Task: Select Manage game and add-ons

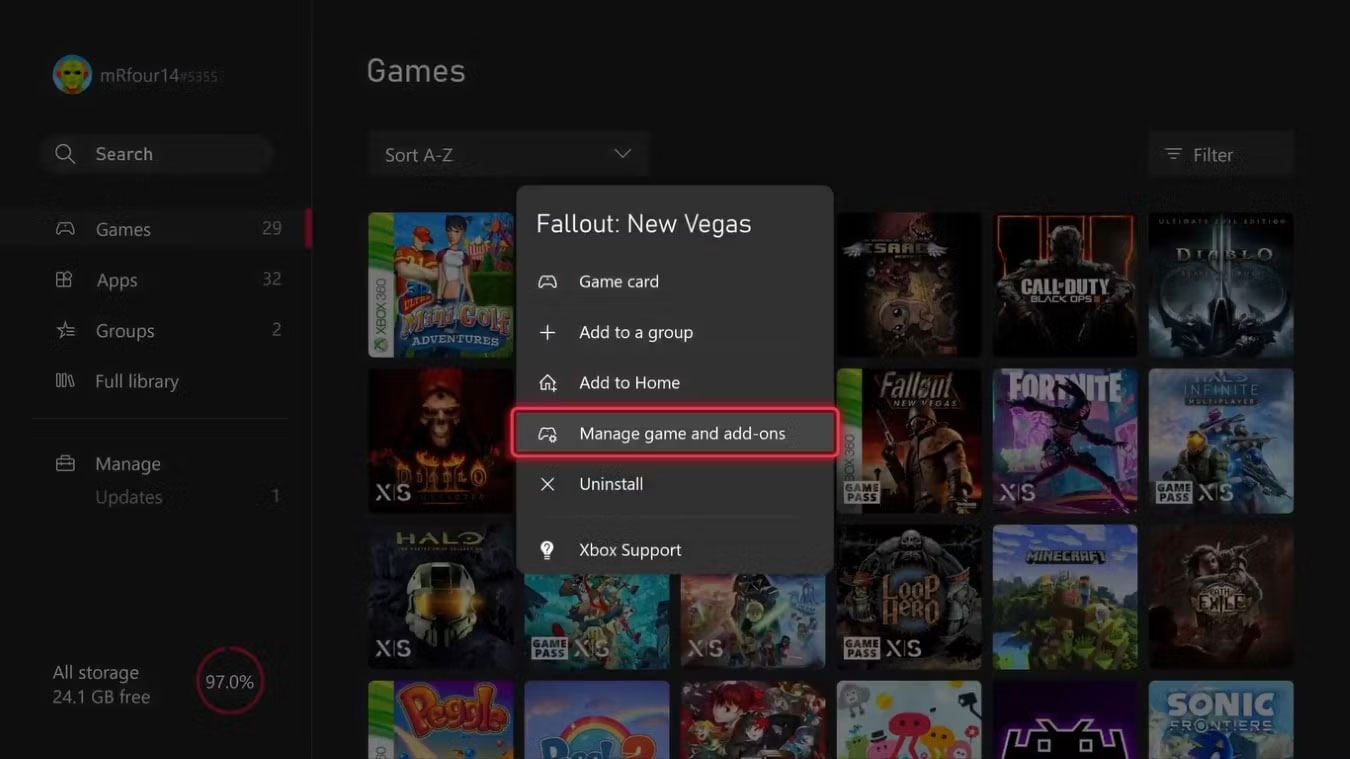Action: click(675, 433)
